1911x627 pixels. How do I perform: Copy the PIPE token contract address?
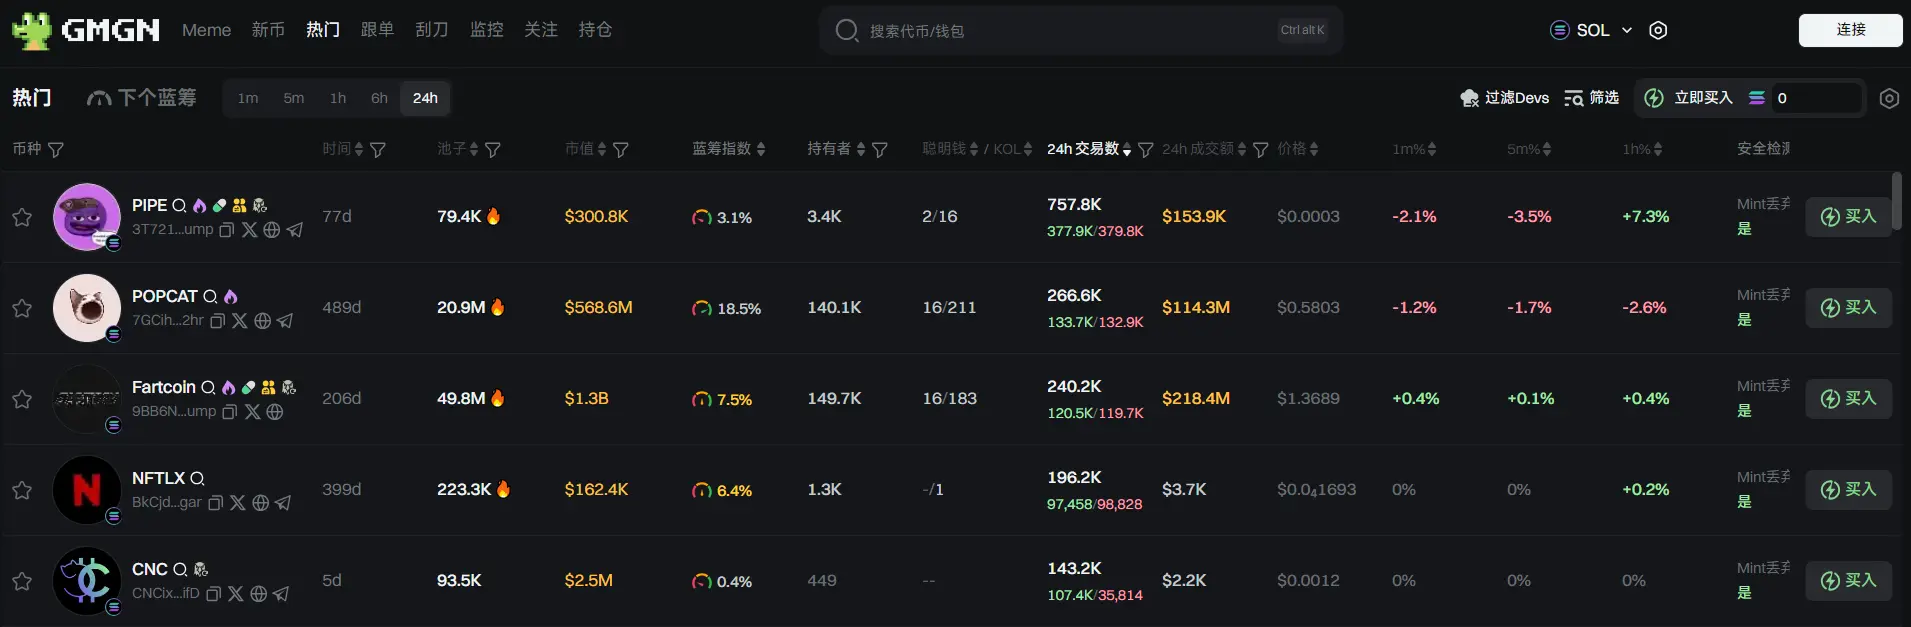point(227,230)
